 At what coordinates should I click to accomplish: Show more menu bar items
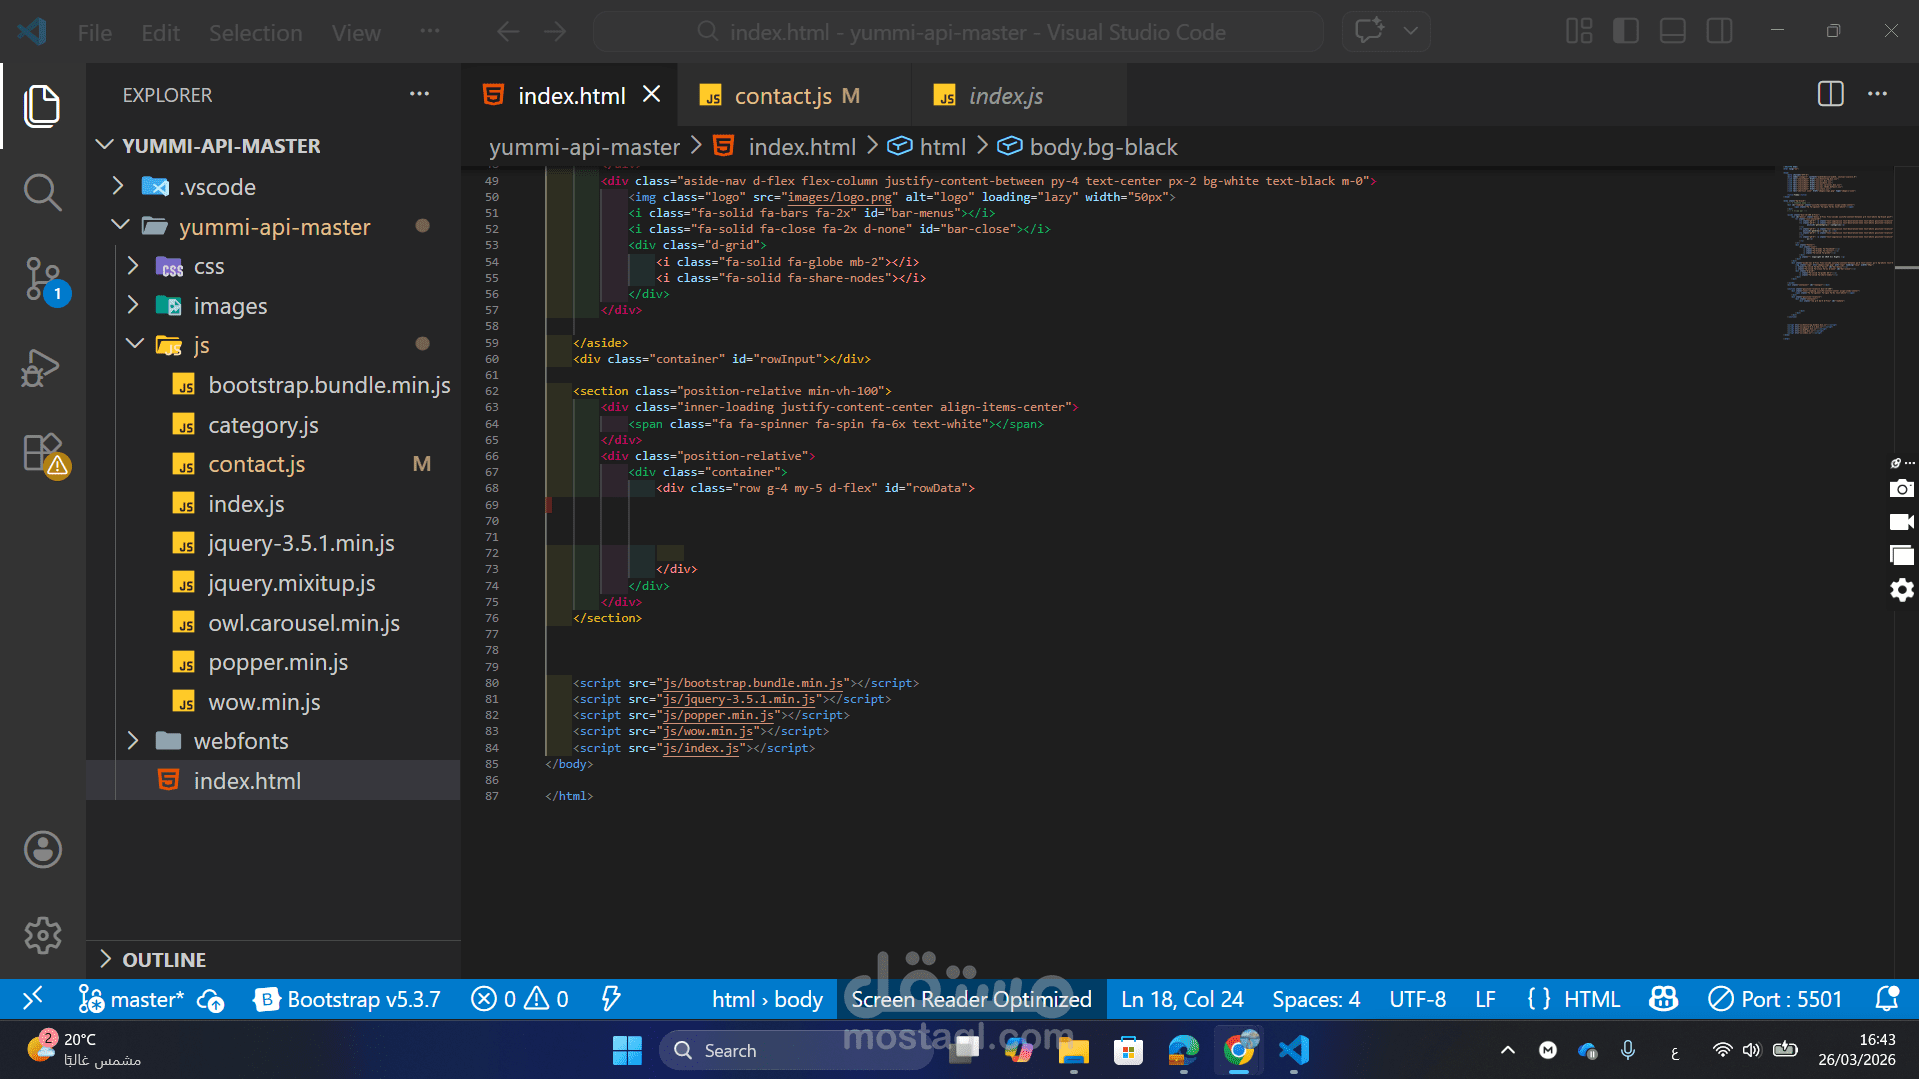click(430, 31)
